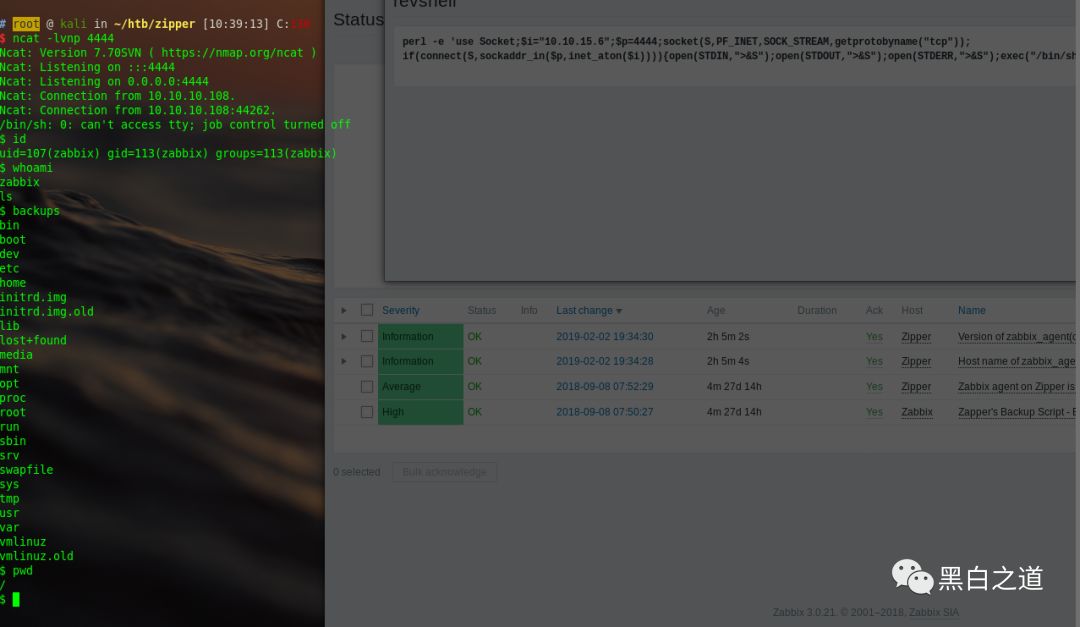Click the Information cell of the 19:34:30 row
This screenshot has width=1080, height=627.
pos(420,336)
